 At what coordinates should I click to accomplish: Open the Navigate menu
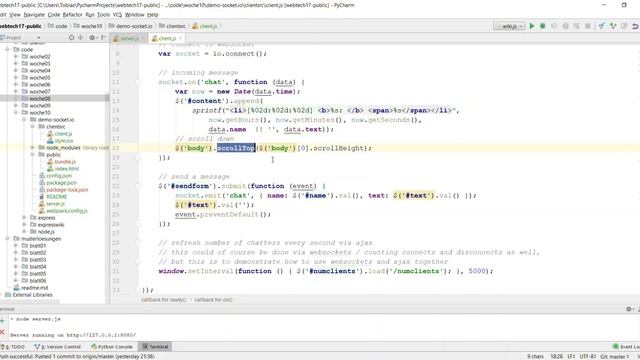(34, 15)
